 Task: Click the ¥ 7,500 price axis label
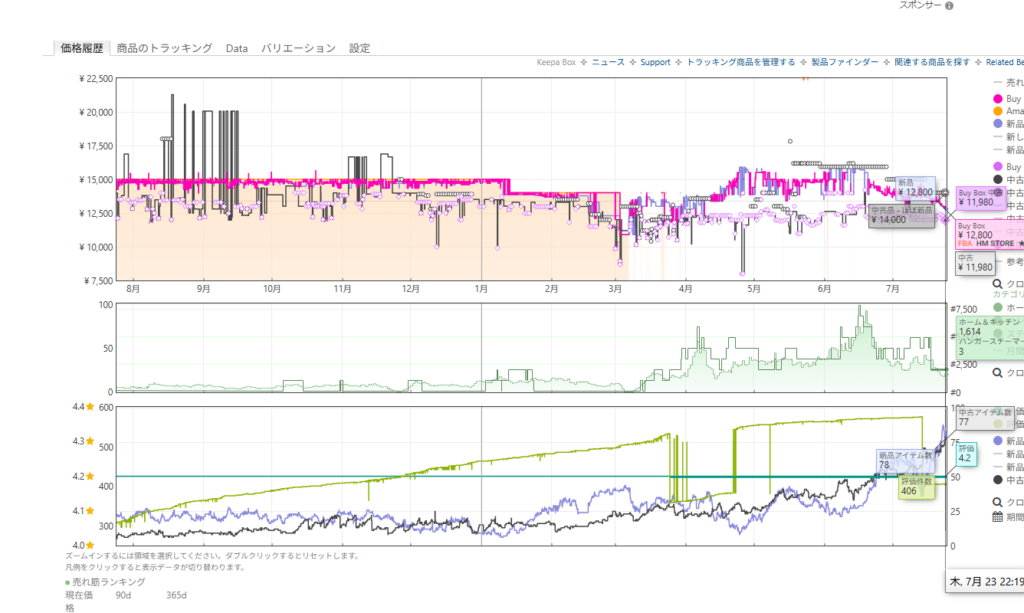98,281
